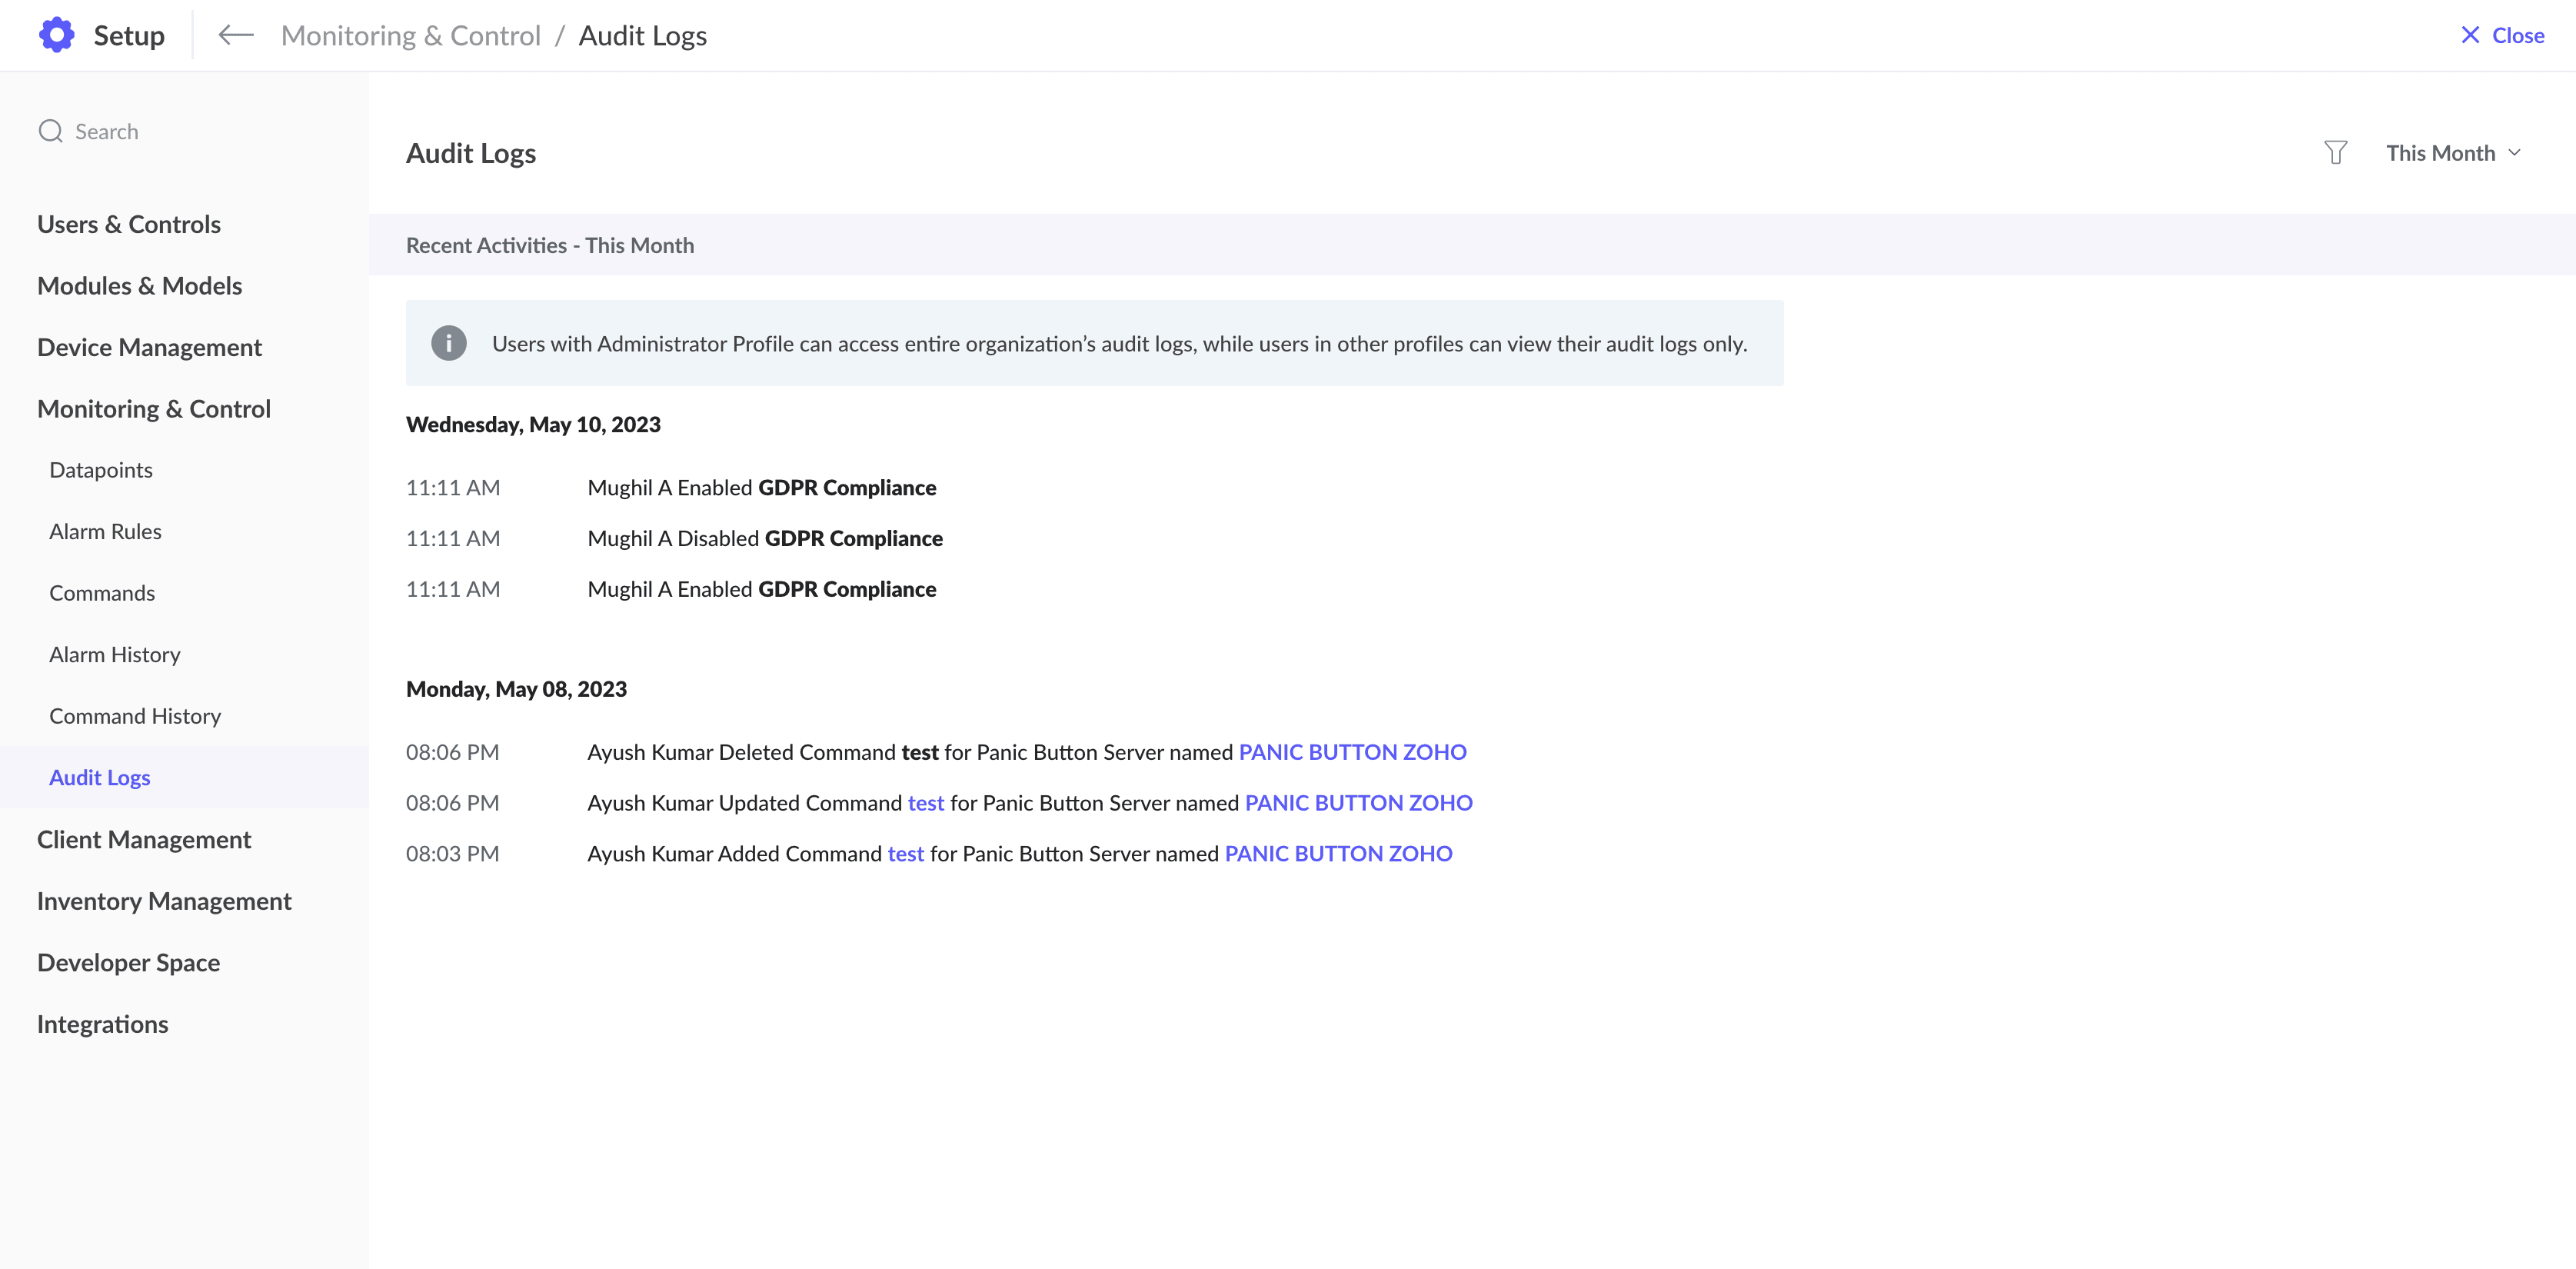Click the Setup gear icon
Viewport: 2576px width, 1269px height.
coord(57,35)
